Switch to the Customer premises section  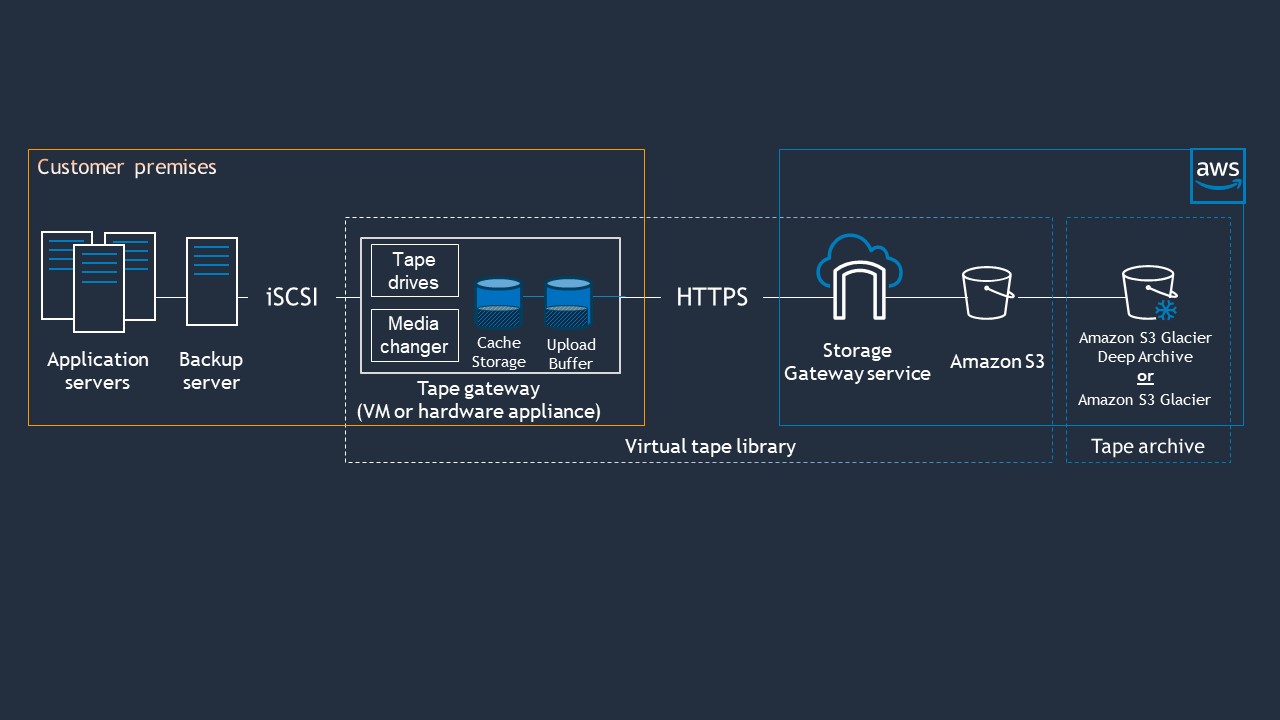126,167
